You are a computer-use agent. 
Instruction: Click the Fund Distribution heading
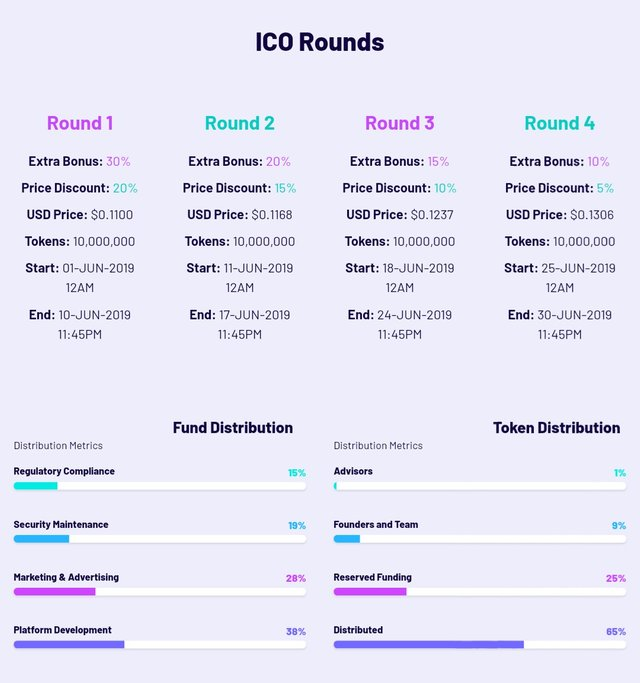pos(233,428)
